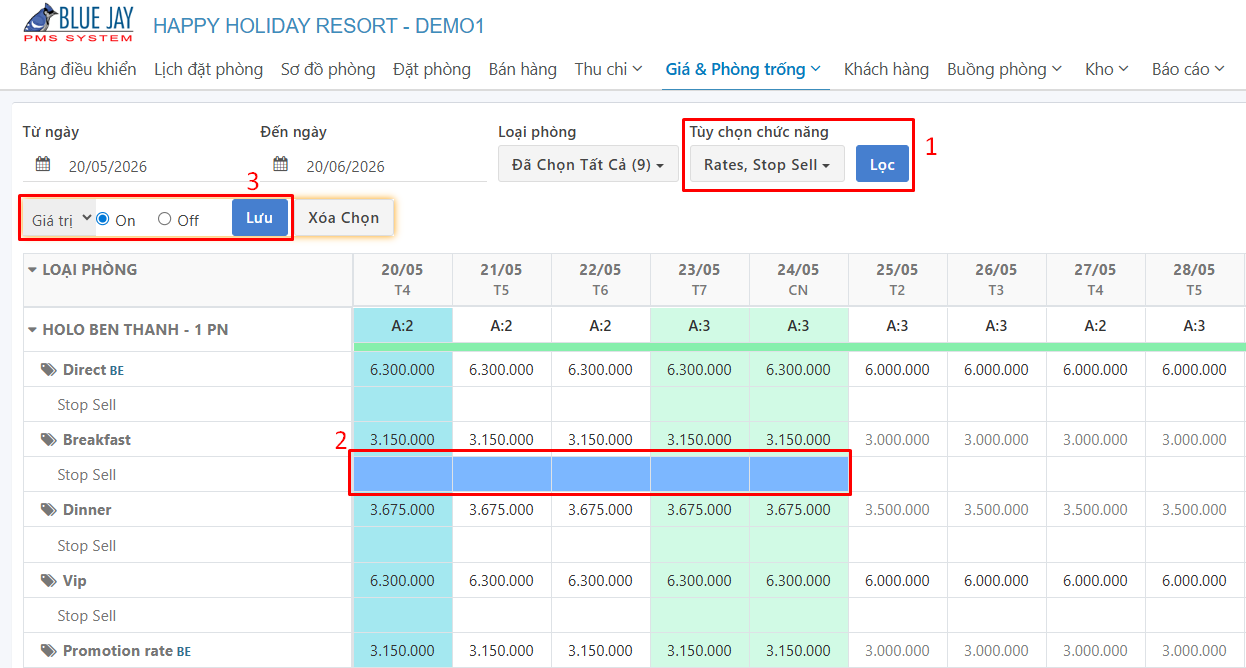Click tag icon next to Promotion rate
This screenshot has width=1246, height=668.
48,651
